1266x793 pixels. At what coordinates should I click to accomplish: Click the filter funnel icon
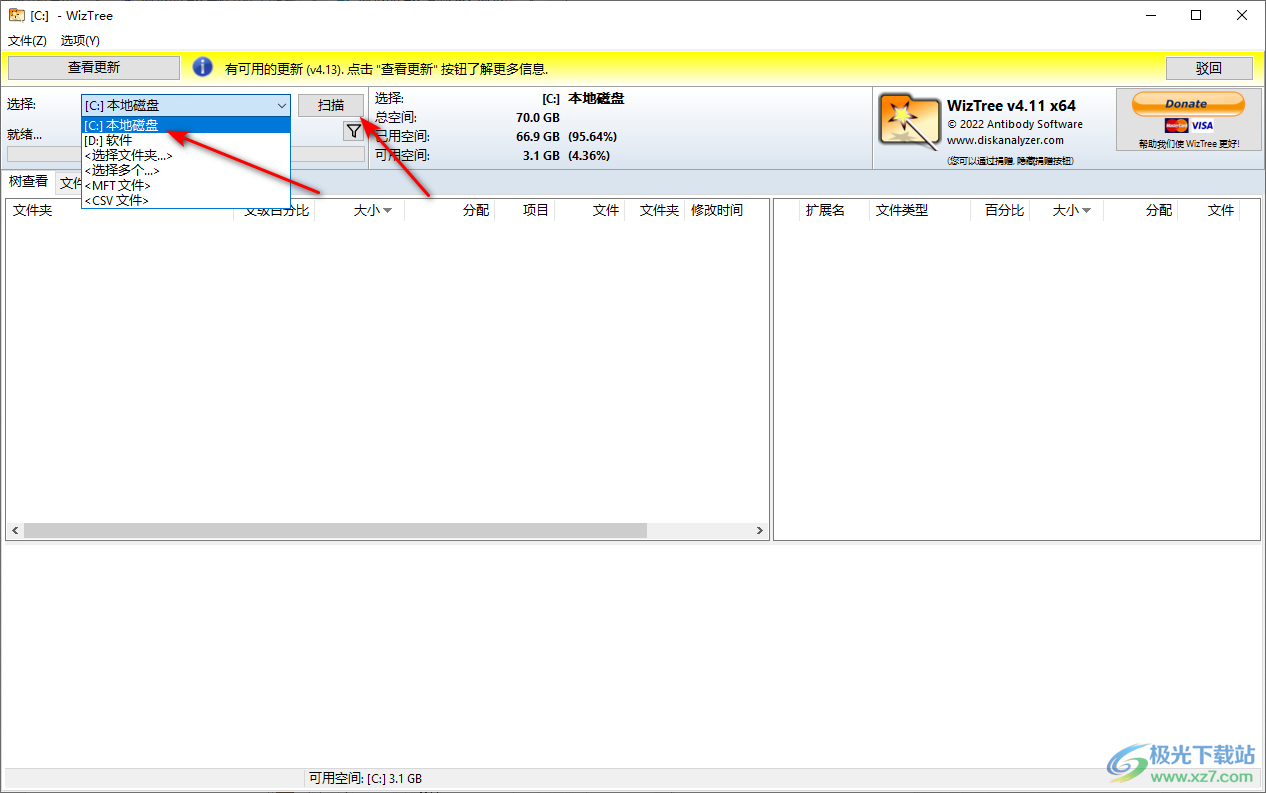pyautogui.click(x=353, y=131)
